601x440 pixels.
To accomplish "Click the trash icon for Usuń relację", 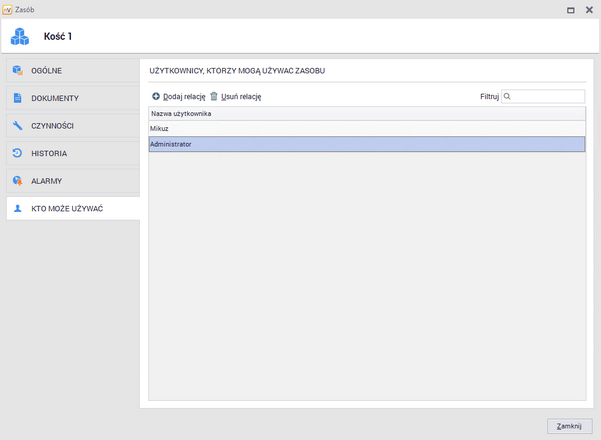I will [213, 96].
